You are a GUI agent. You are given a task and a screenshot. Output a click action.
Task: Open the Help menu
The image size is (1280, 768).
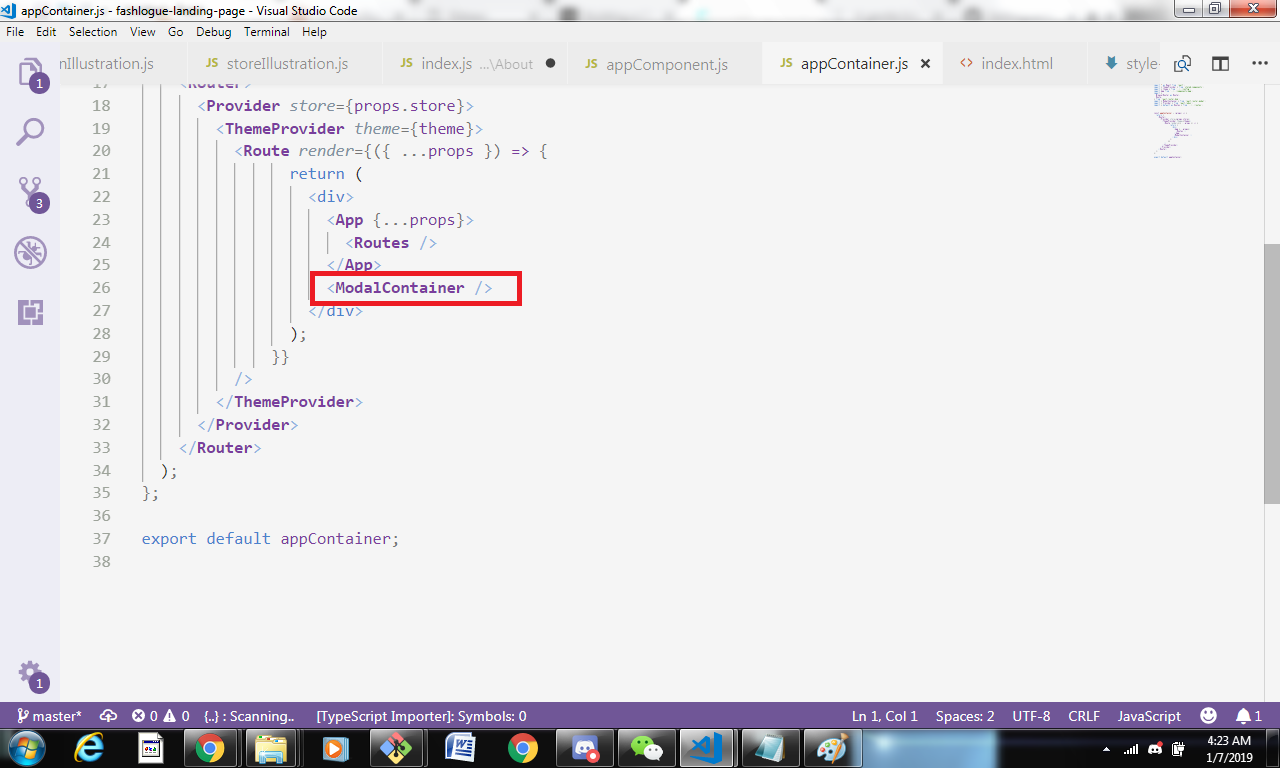point(314,32)
